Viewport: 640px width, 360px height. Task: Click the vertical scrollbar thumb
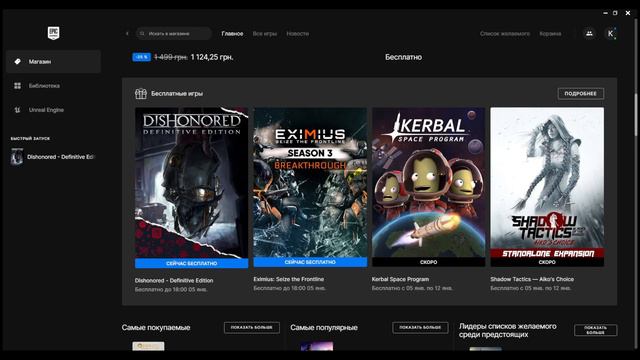pyautogui.click(x=636, y=115)
